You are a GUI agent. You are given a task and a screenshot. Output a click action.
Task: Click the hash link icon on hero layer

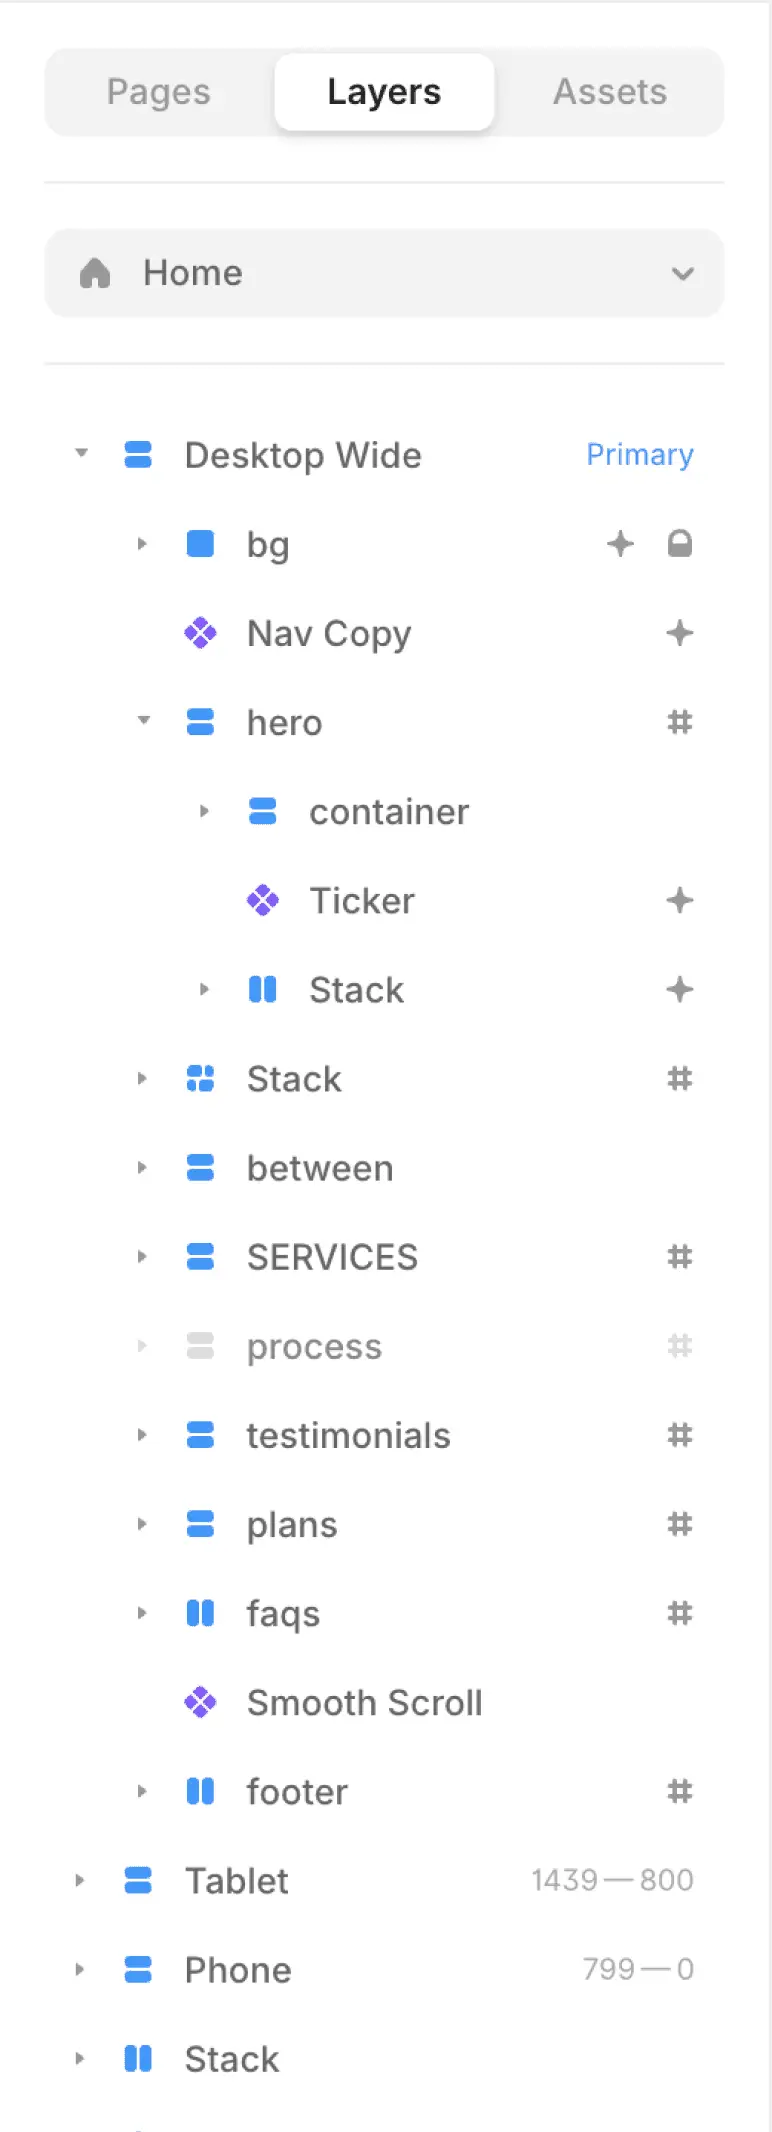pyautogui.click(x=680, y=722)
